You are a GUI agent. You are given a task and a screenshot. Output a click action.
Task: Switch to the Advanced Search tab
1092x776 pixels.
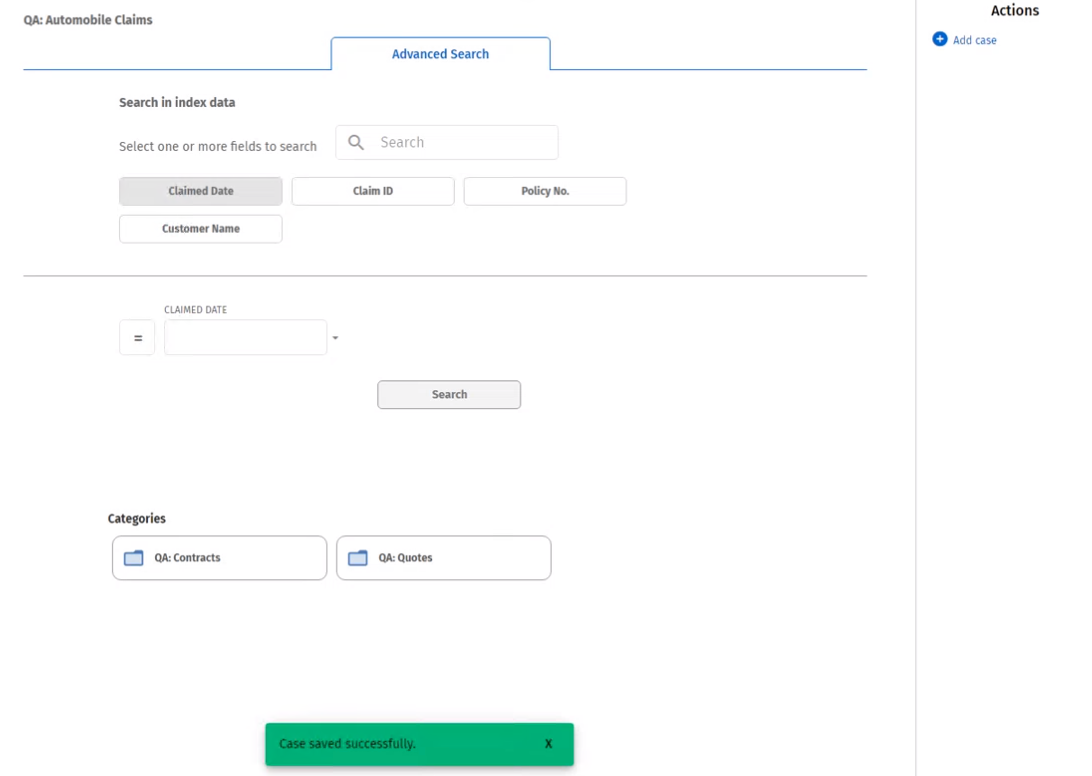[440, 54]
